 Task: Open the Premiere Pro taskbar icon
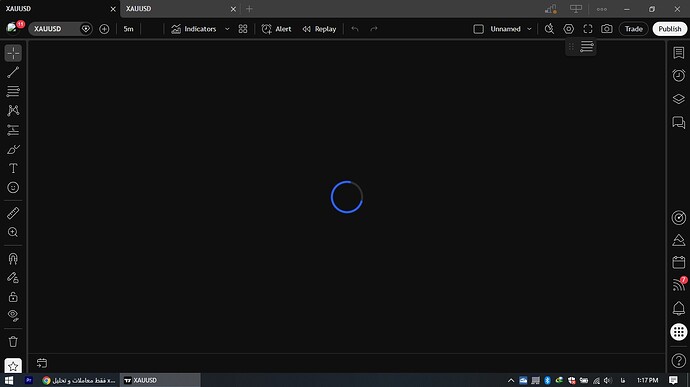(29, 380)
